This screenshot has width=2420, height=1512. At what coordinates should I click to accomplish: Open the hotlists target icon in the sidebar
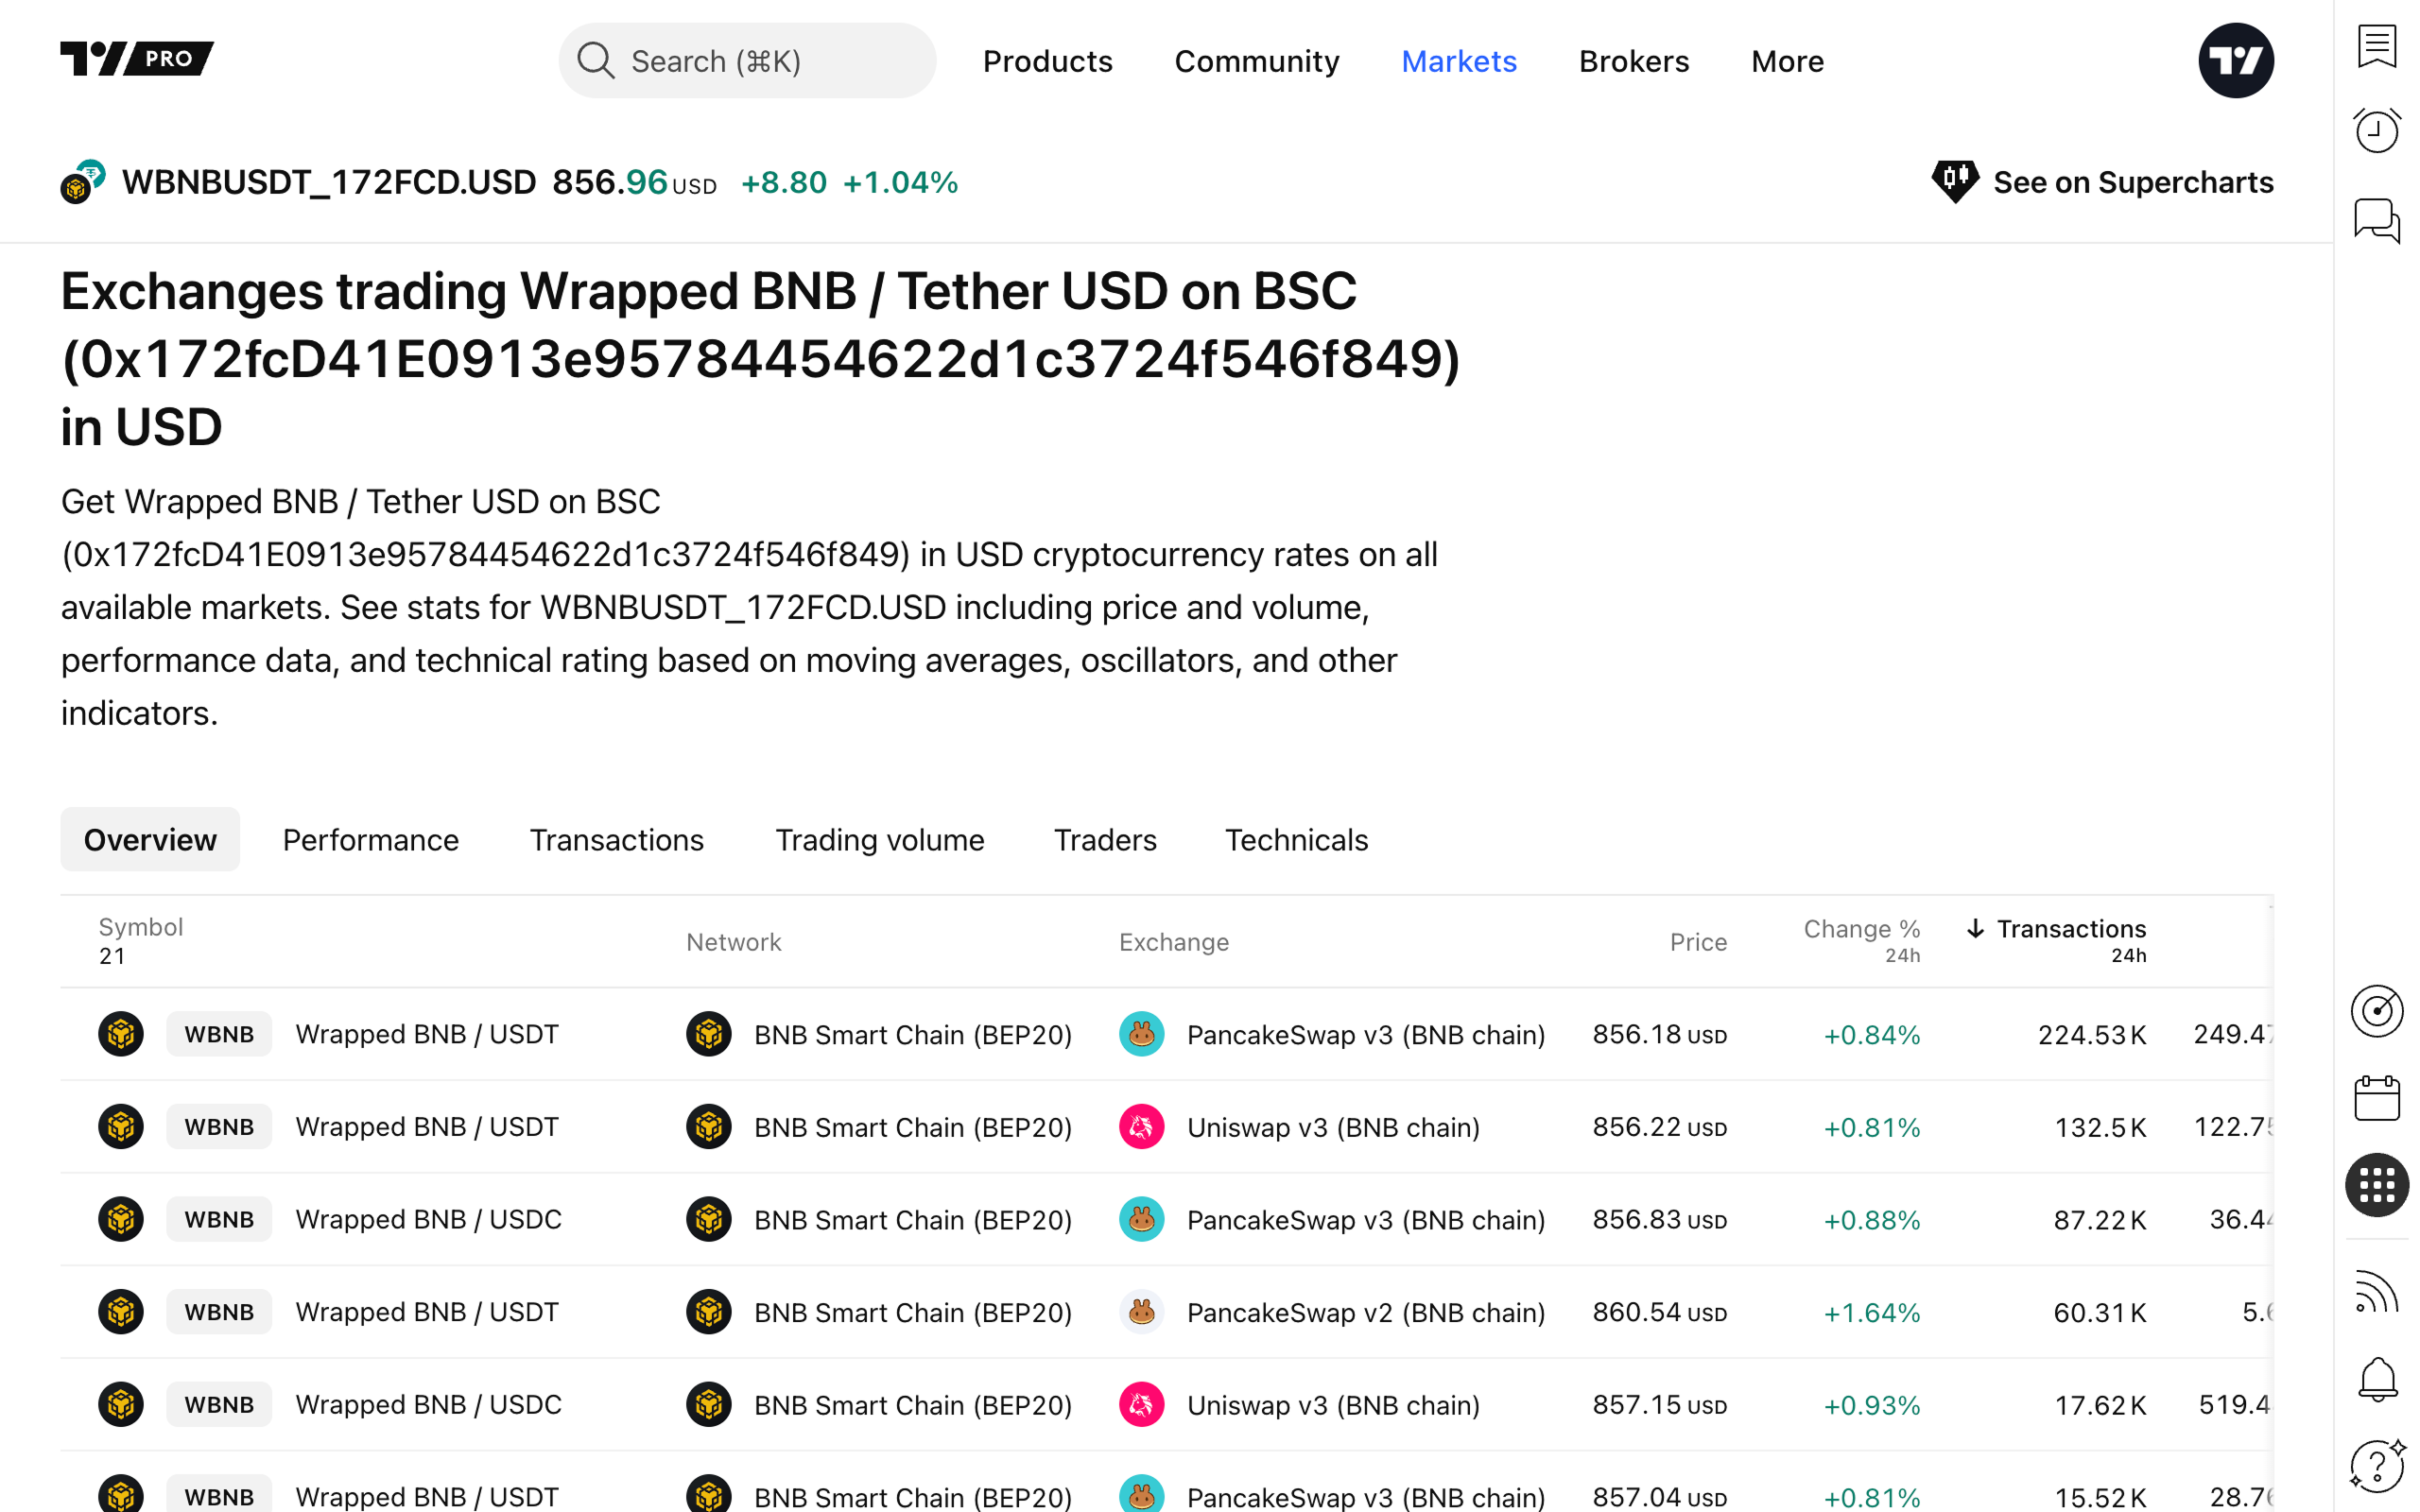tap(2376, 1011)
